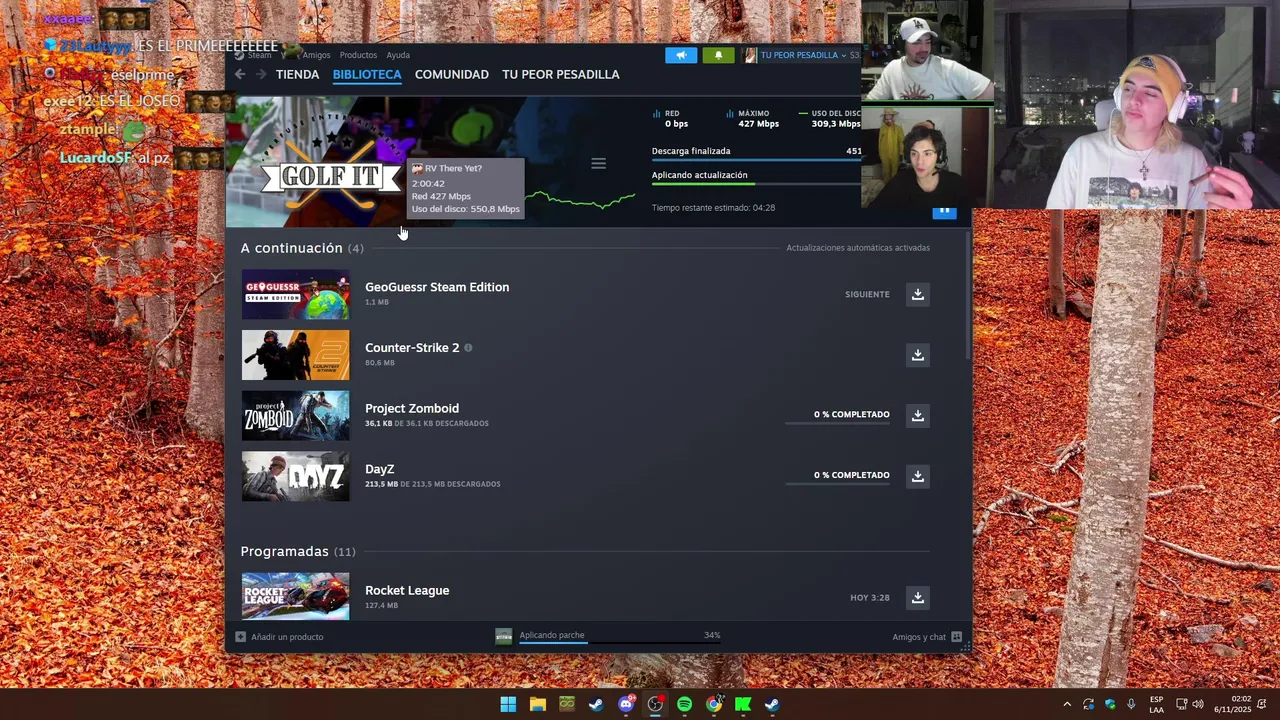
Task: Click the GeoGuessr thumbnail
Action: click(296, 294)
